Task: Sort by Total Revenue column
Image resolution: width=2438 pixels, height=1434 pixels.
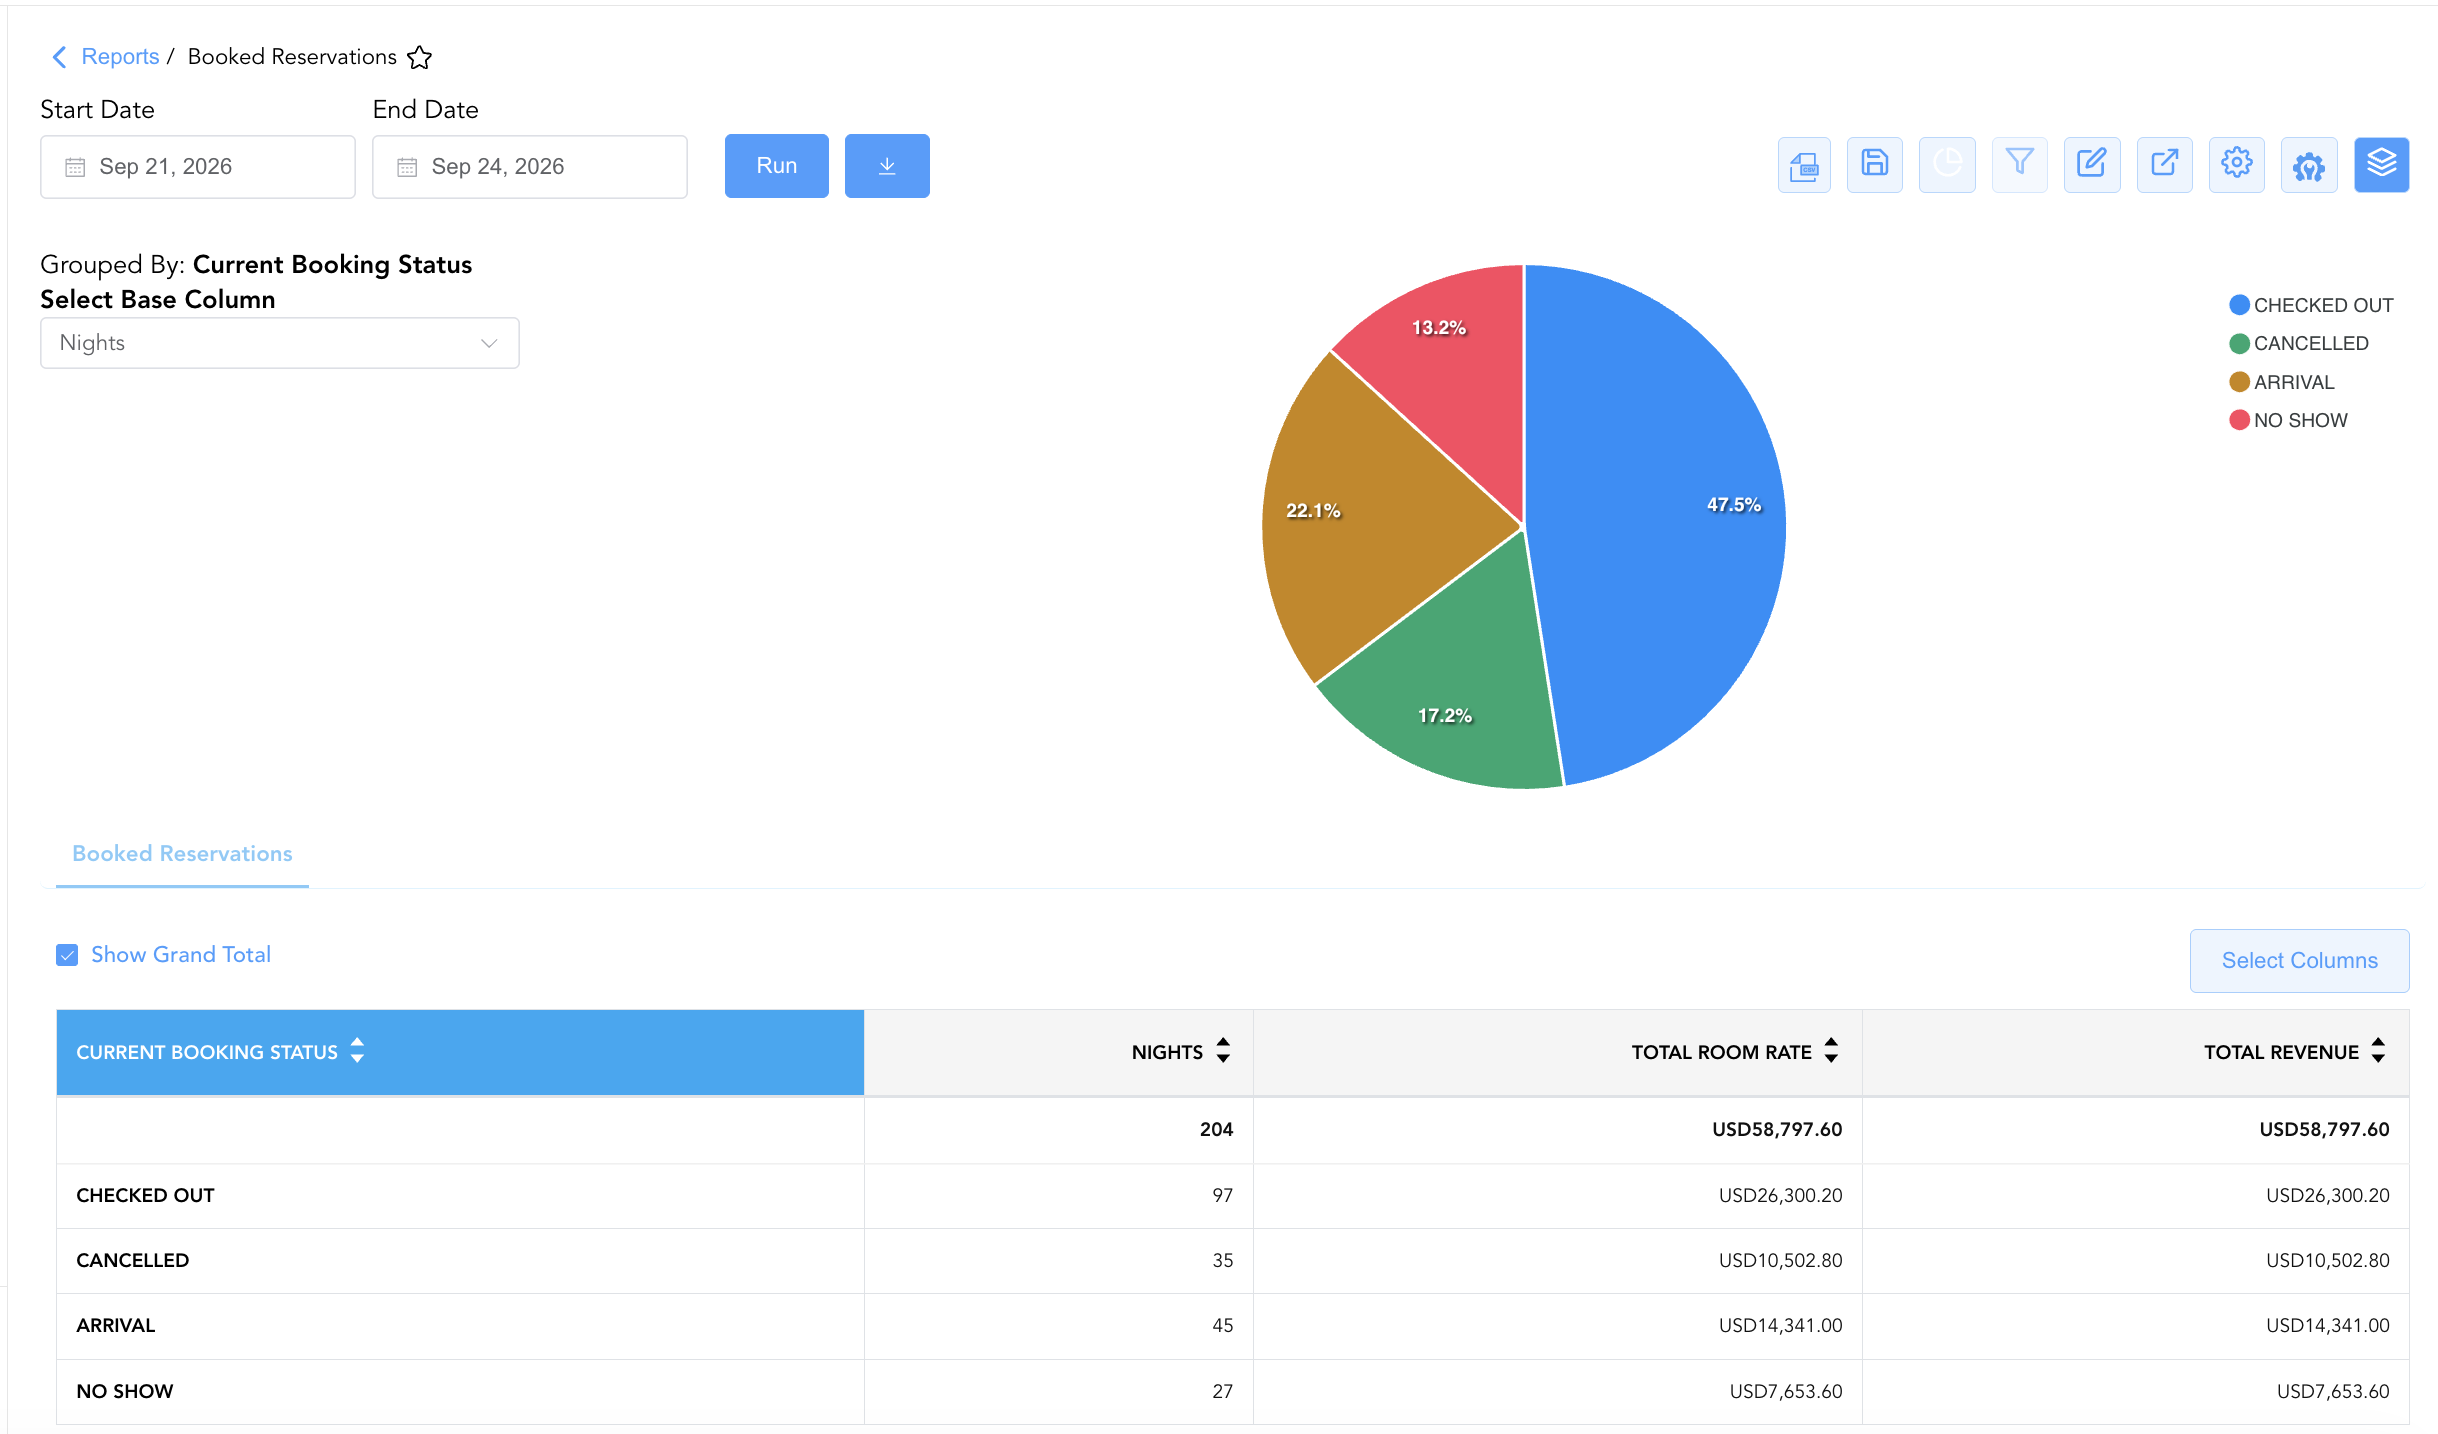Action: [x=2378, y=1051]
